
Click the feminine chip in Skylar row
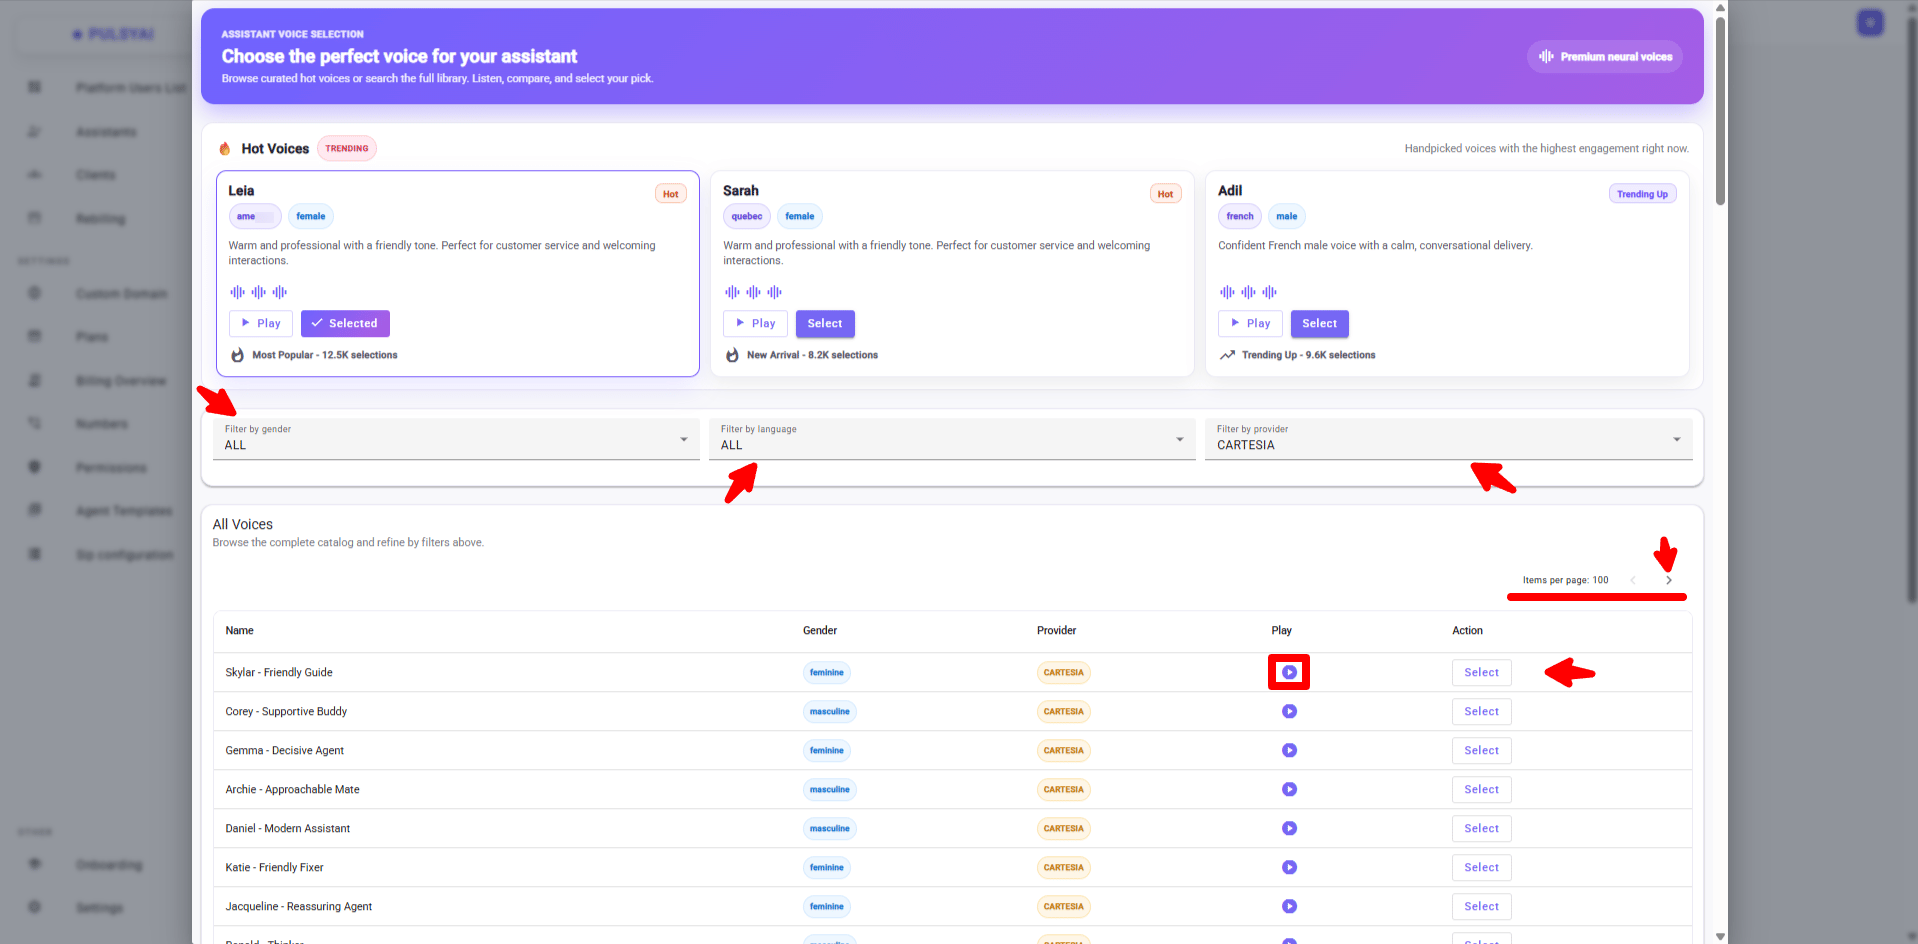click(827, 673)
